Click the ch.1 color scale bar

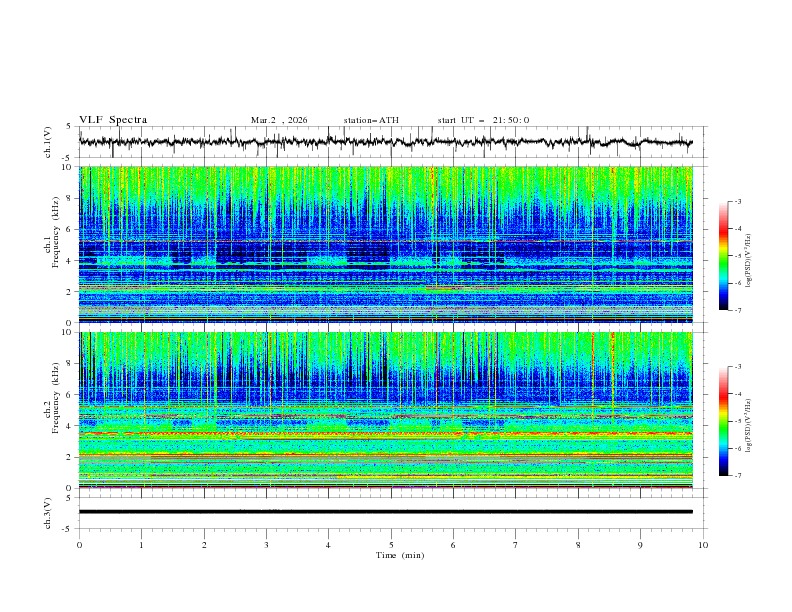point(723,255)
